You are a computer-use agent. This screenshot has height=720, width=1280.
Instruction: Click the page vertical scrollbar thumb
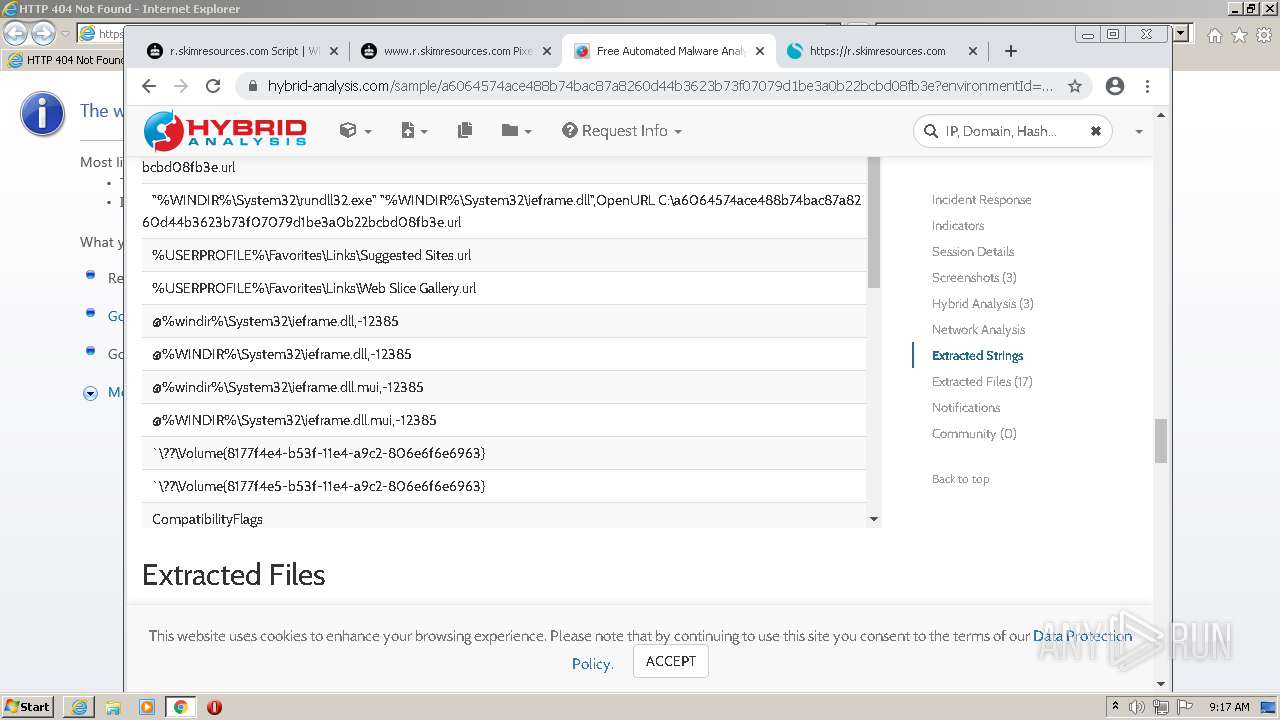click(1160, 440)
